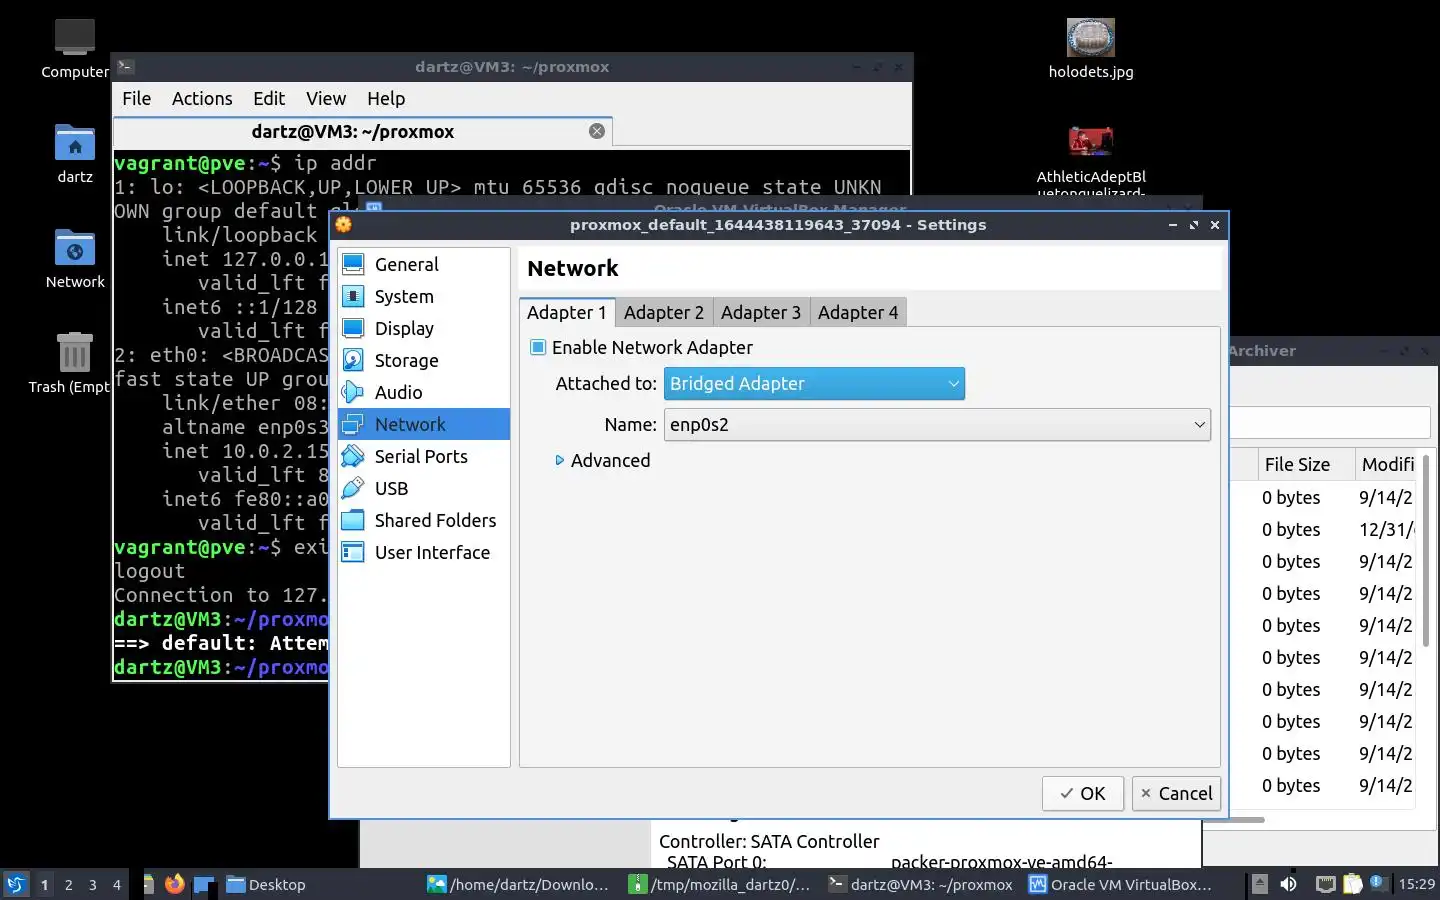Click the clipboard notes tray icon
The image size is (1440, 900).
pos(1352,884)
